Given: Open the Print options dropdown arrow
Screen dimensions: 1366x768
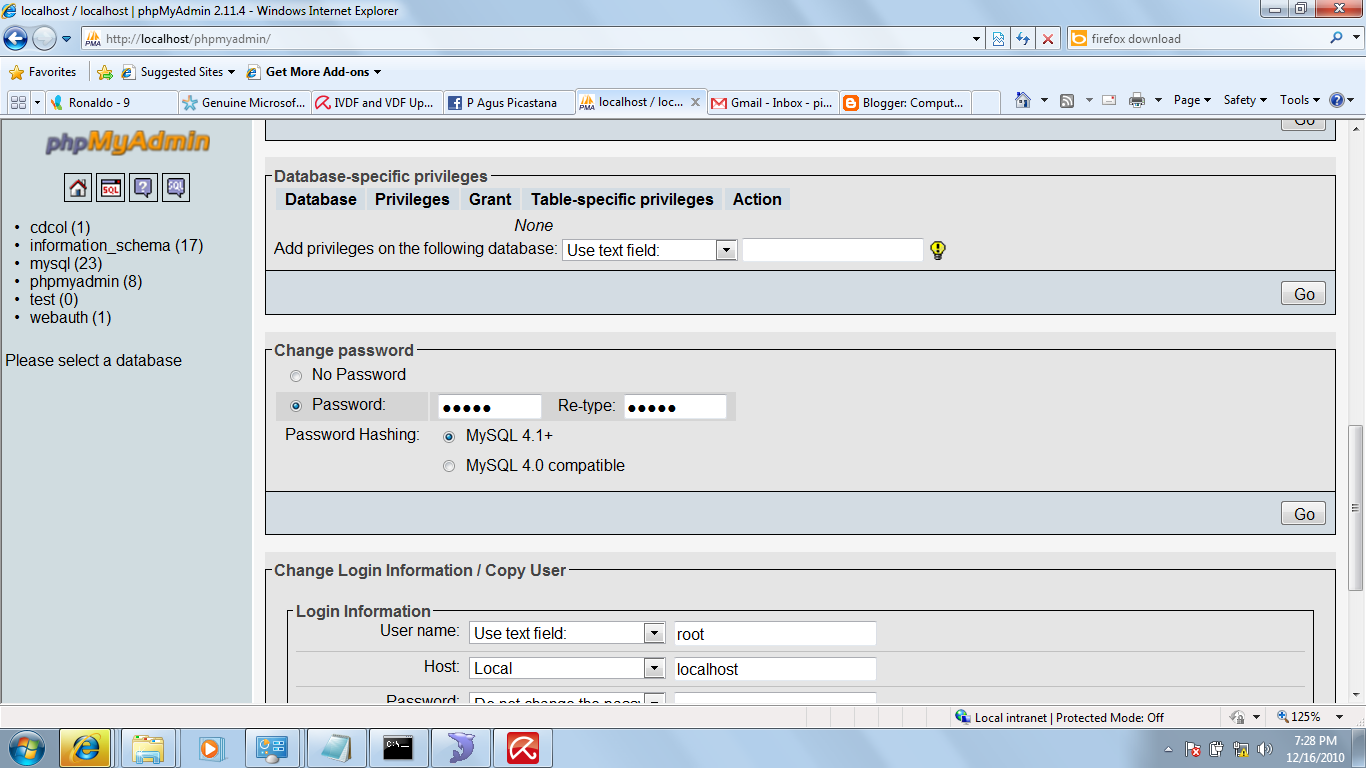Looking at the screenshot, I should click(x=1158, y=100).
